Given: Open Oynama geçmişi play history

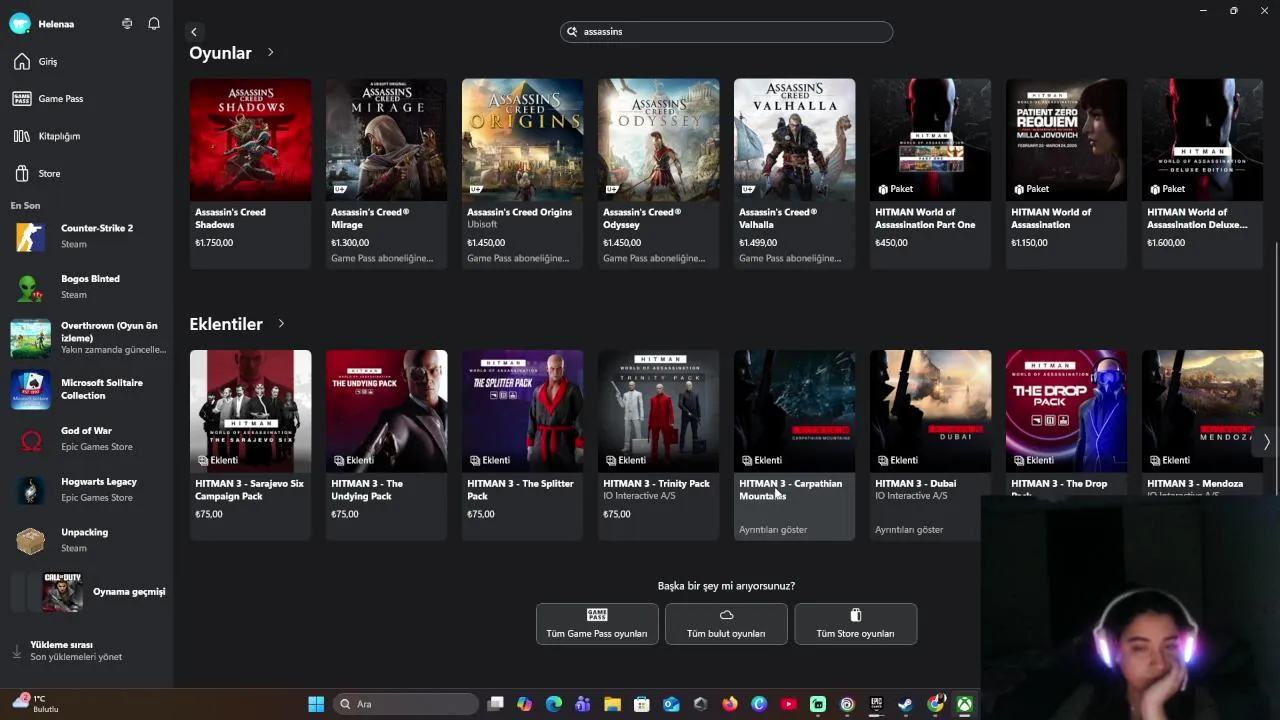Looking at the screenshot, I should coord(86,592).
